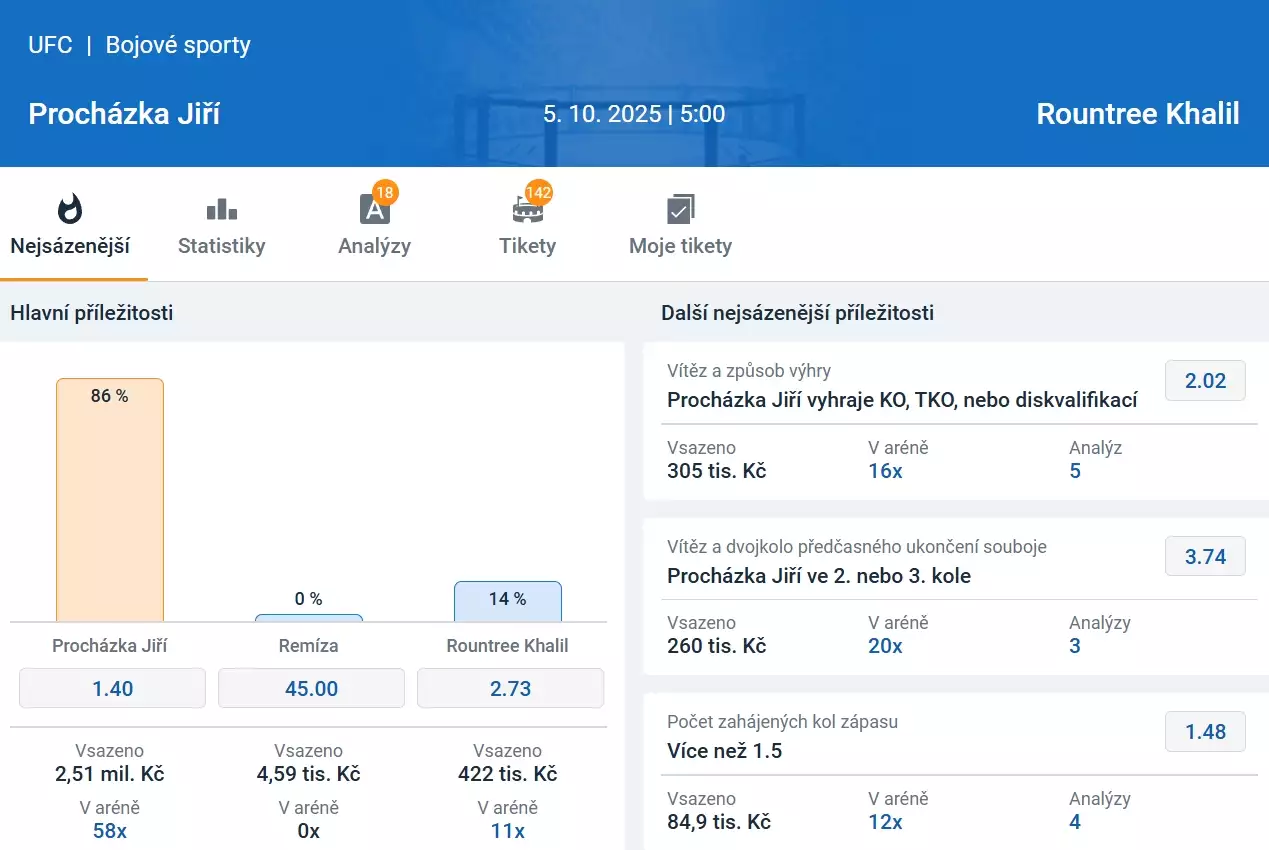Click the orange 86 % bar for Procházka
The height and width of the screenshot is (850, 1269).
[110, 500]
